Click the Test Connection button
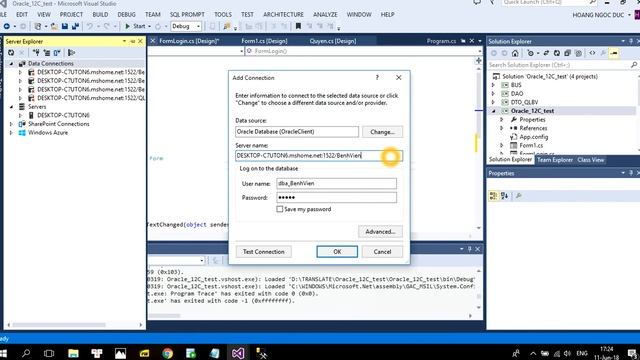640x360 pixels. click(263, 252)
